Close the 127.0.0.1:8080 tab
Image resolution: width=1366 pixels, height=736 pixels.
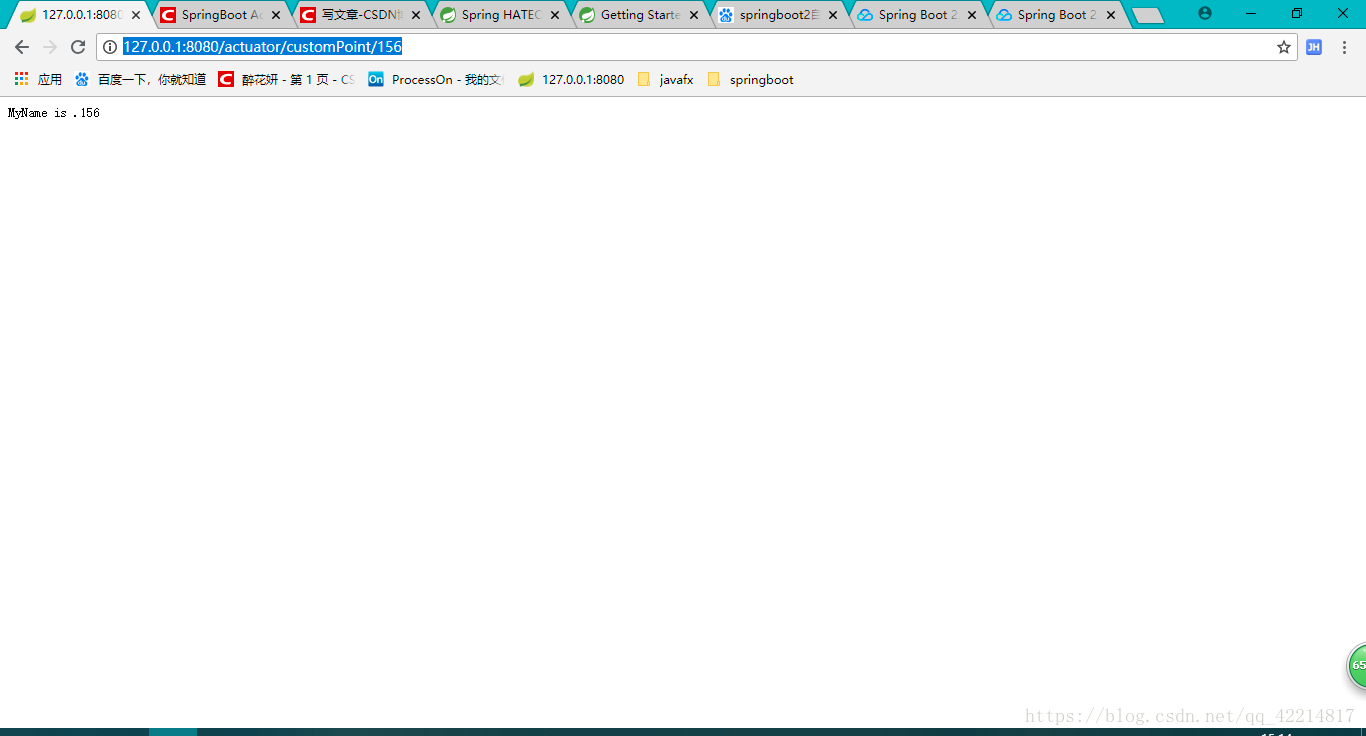(136, 15)
